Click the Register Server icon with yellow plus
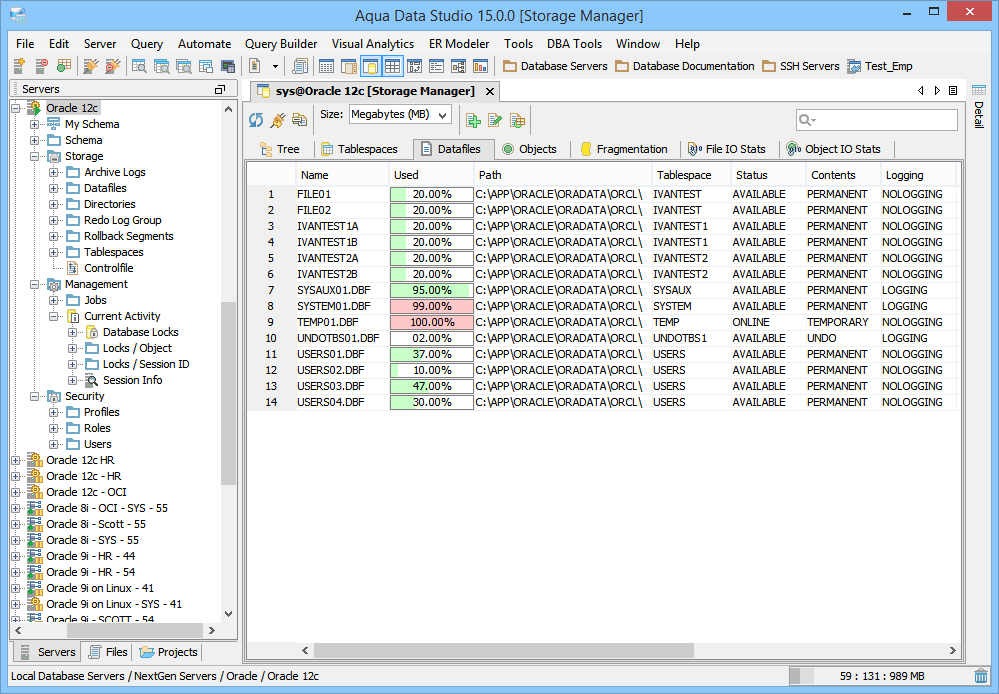The image size is (999, 694). coord(19,66)
